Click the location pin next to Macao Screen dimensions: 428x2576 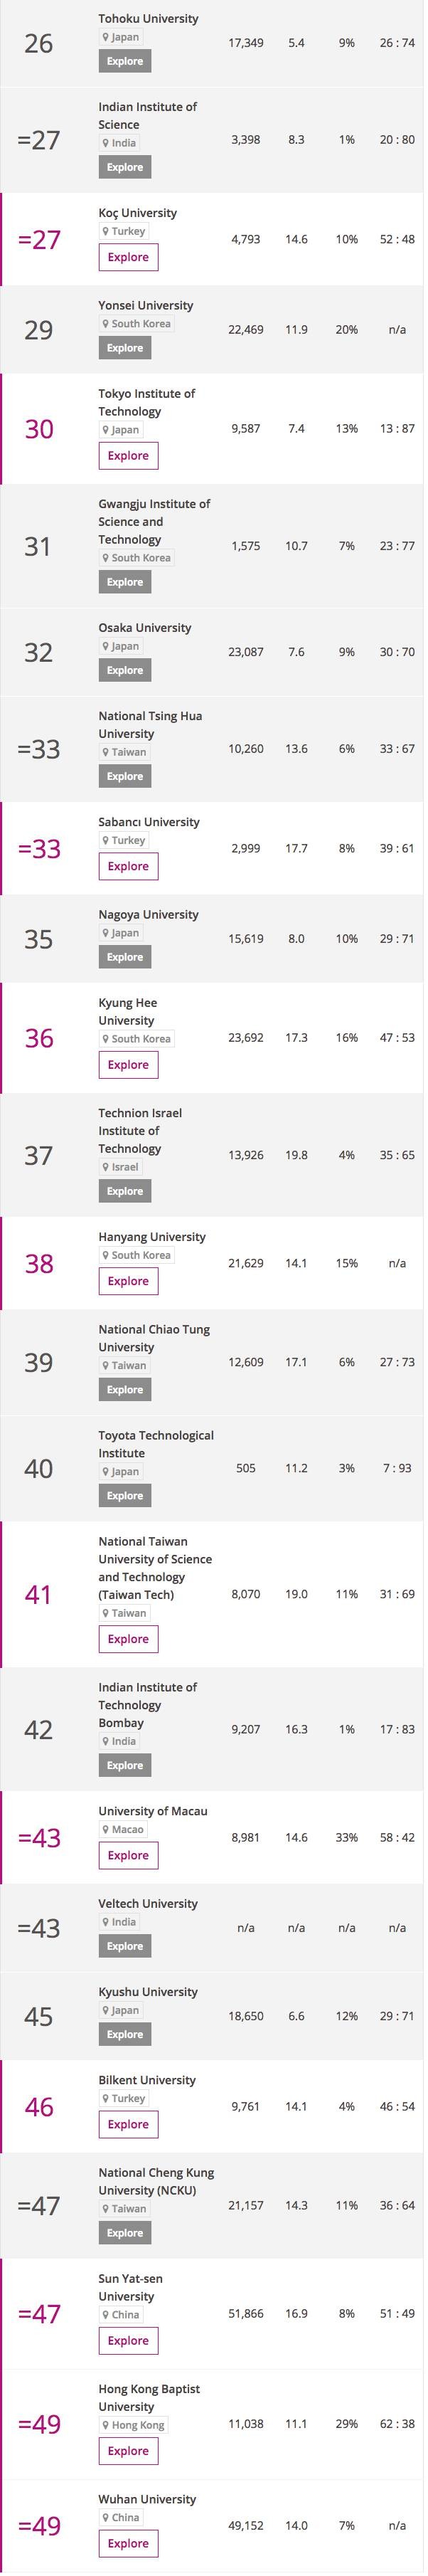(106, 1829)
